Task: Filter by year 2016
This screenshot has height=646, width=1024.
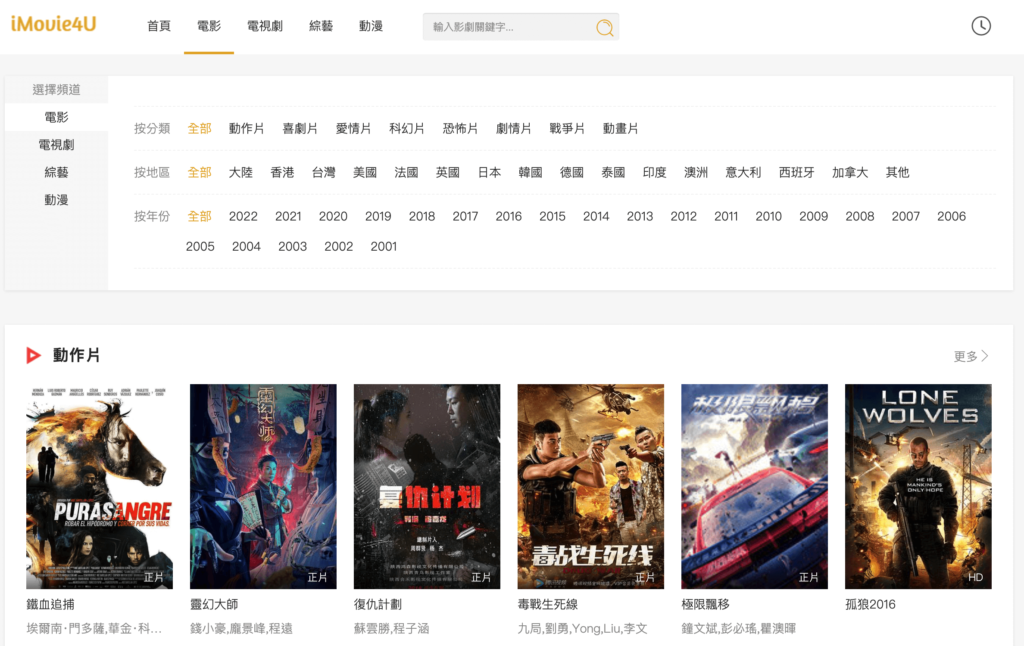Action: [x=509, y=216]
